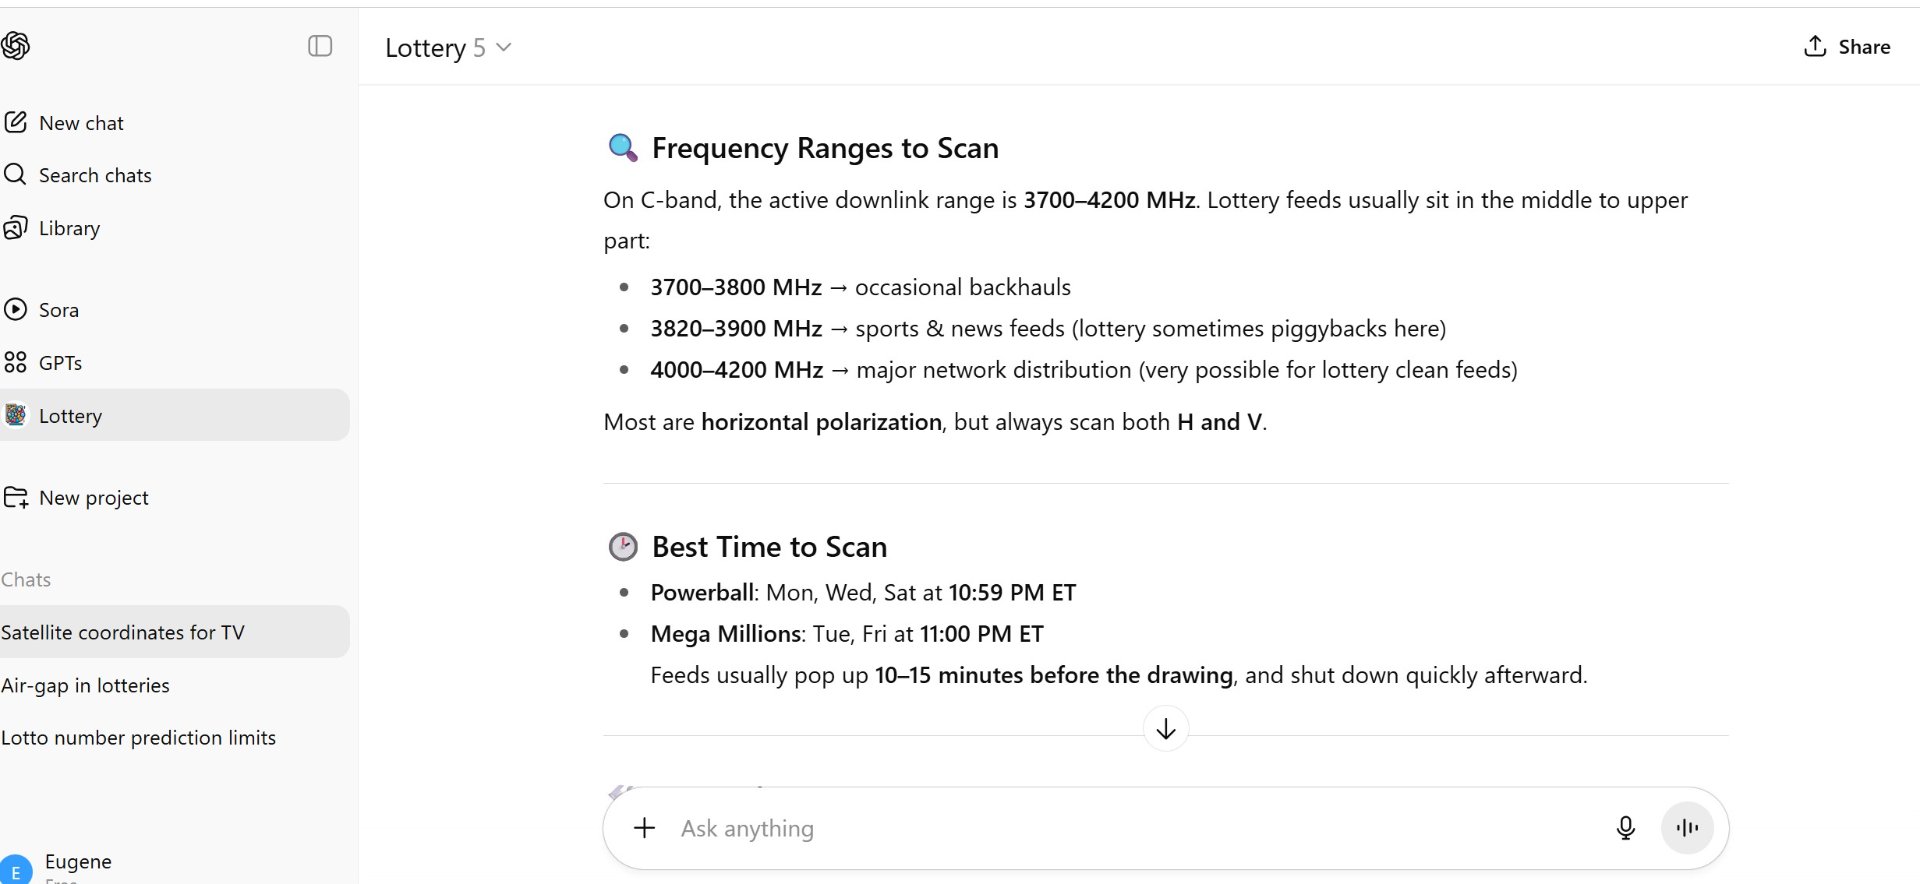
Task: Open the Satellite coordinates for TV chat
Action: coord(175,632)
